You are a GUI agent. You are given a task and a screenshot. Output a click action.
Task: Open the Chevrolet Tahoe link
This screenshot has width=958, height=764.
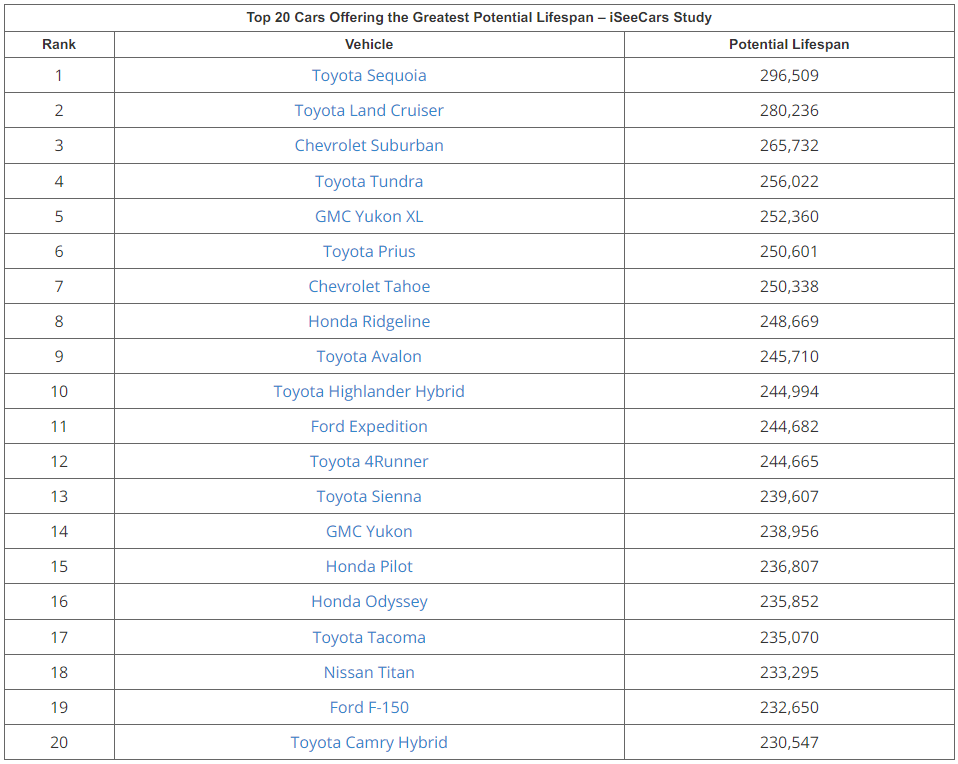click(369, 286)
